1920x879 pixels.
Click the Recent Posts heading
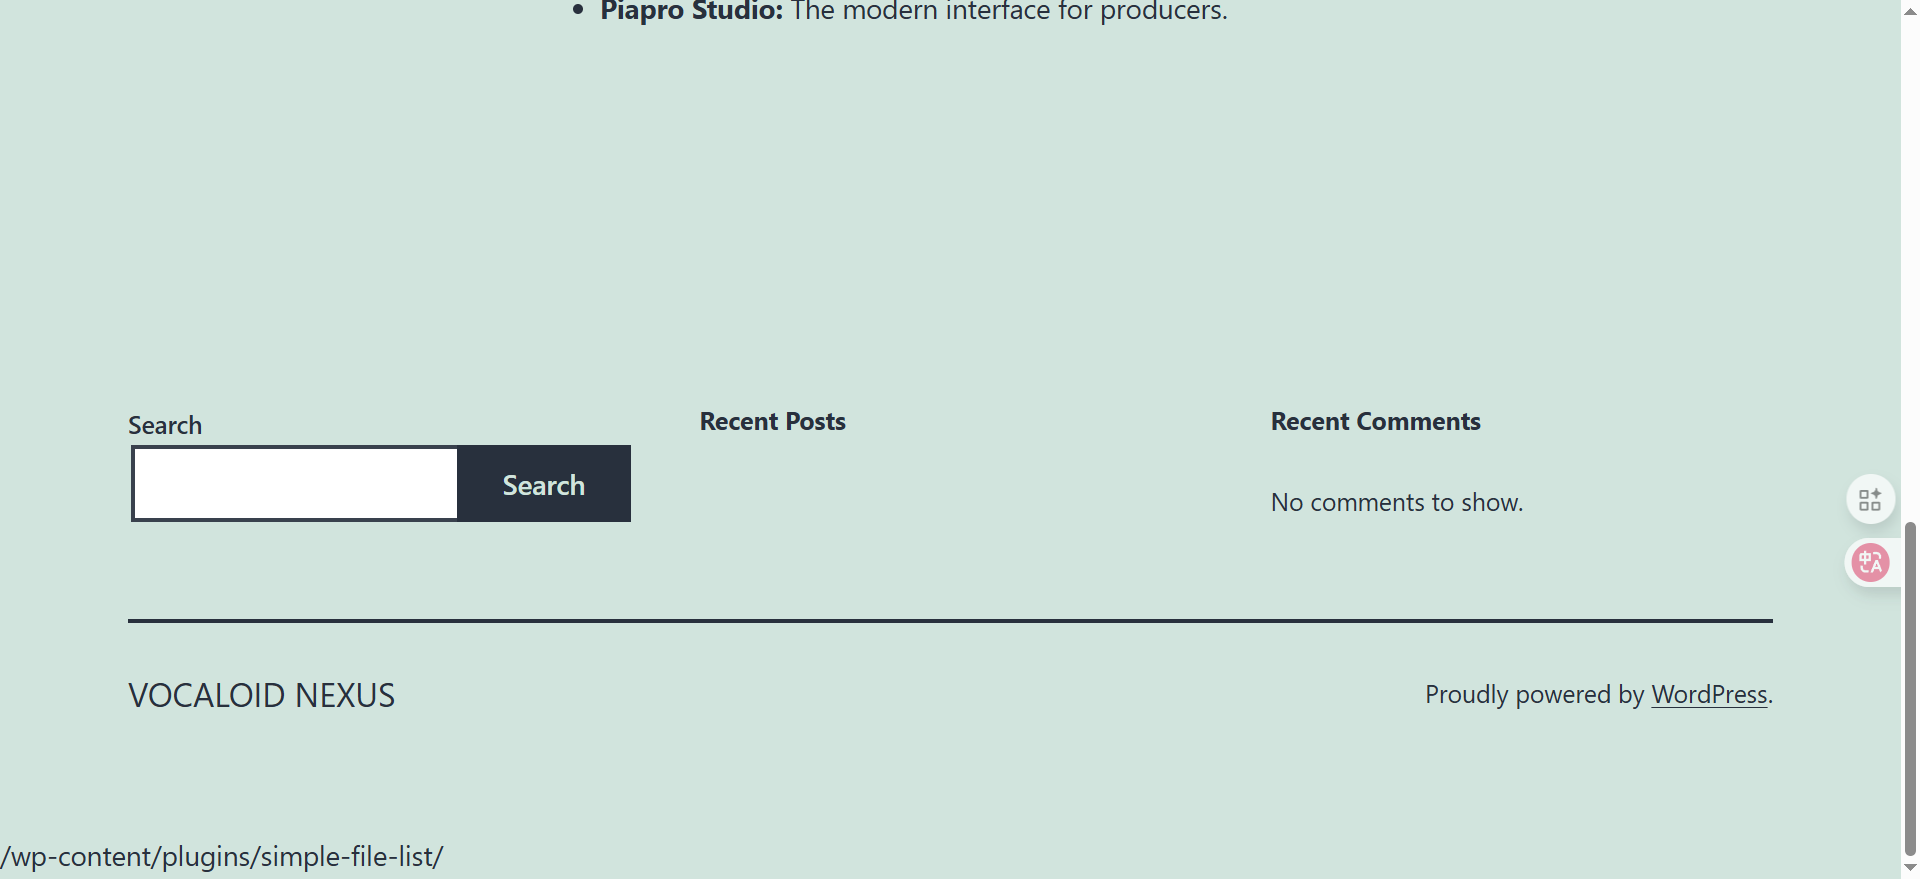tap(772, 422)
